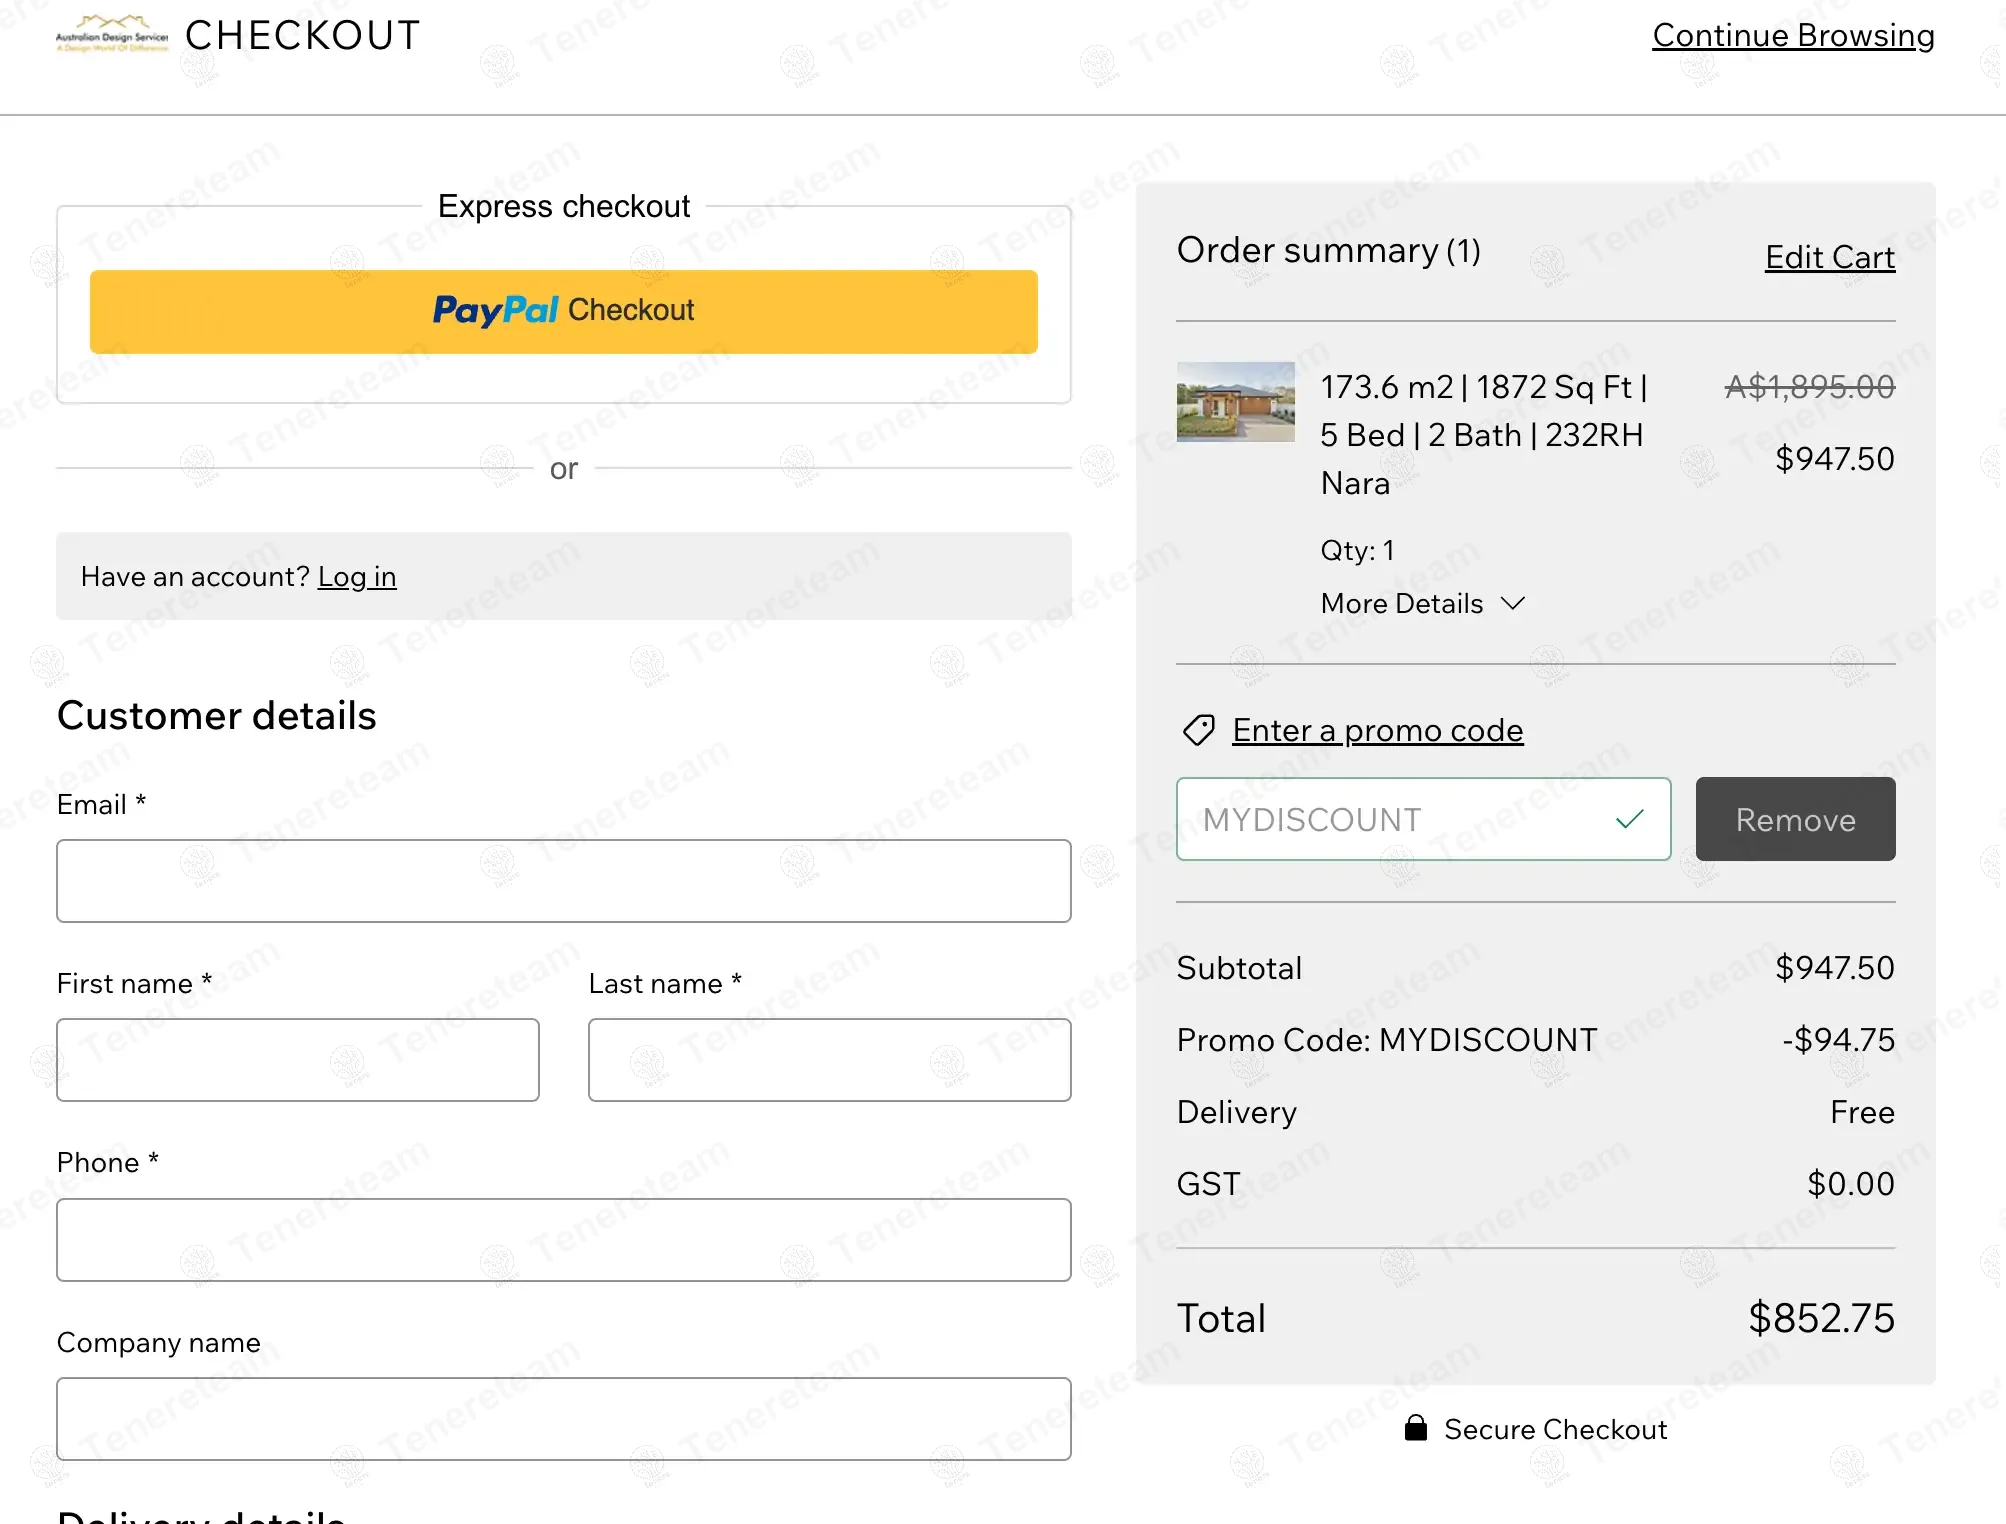Focus the Last name field

click(829, 1060)
